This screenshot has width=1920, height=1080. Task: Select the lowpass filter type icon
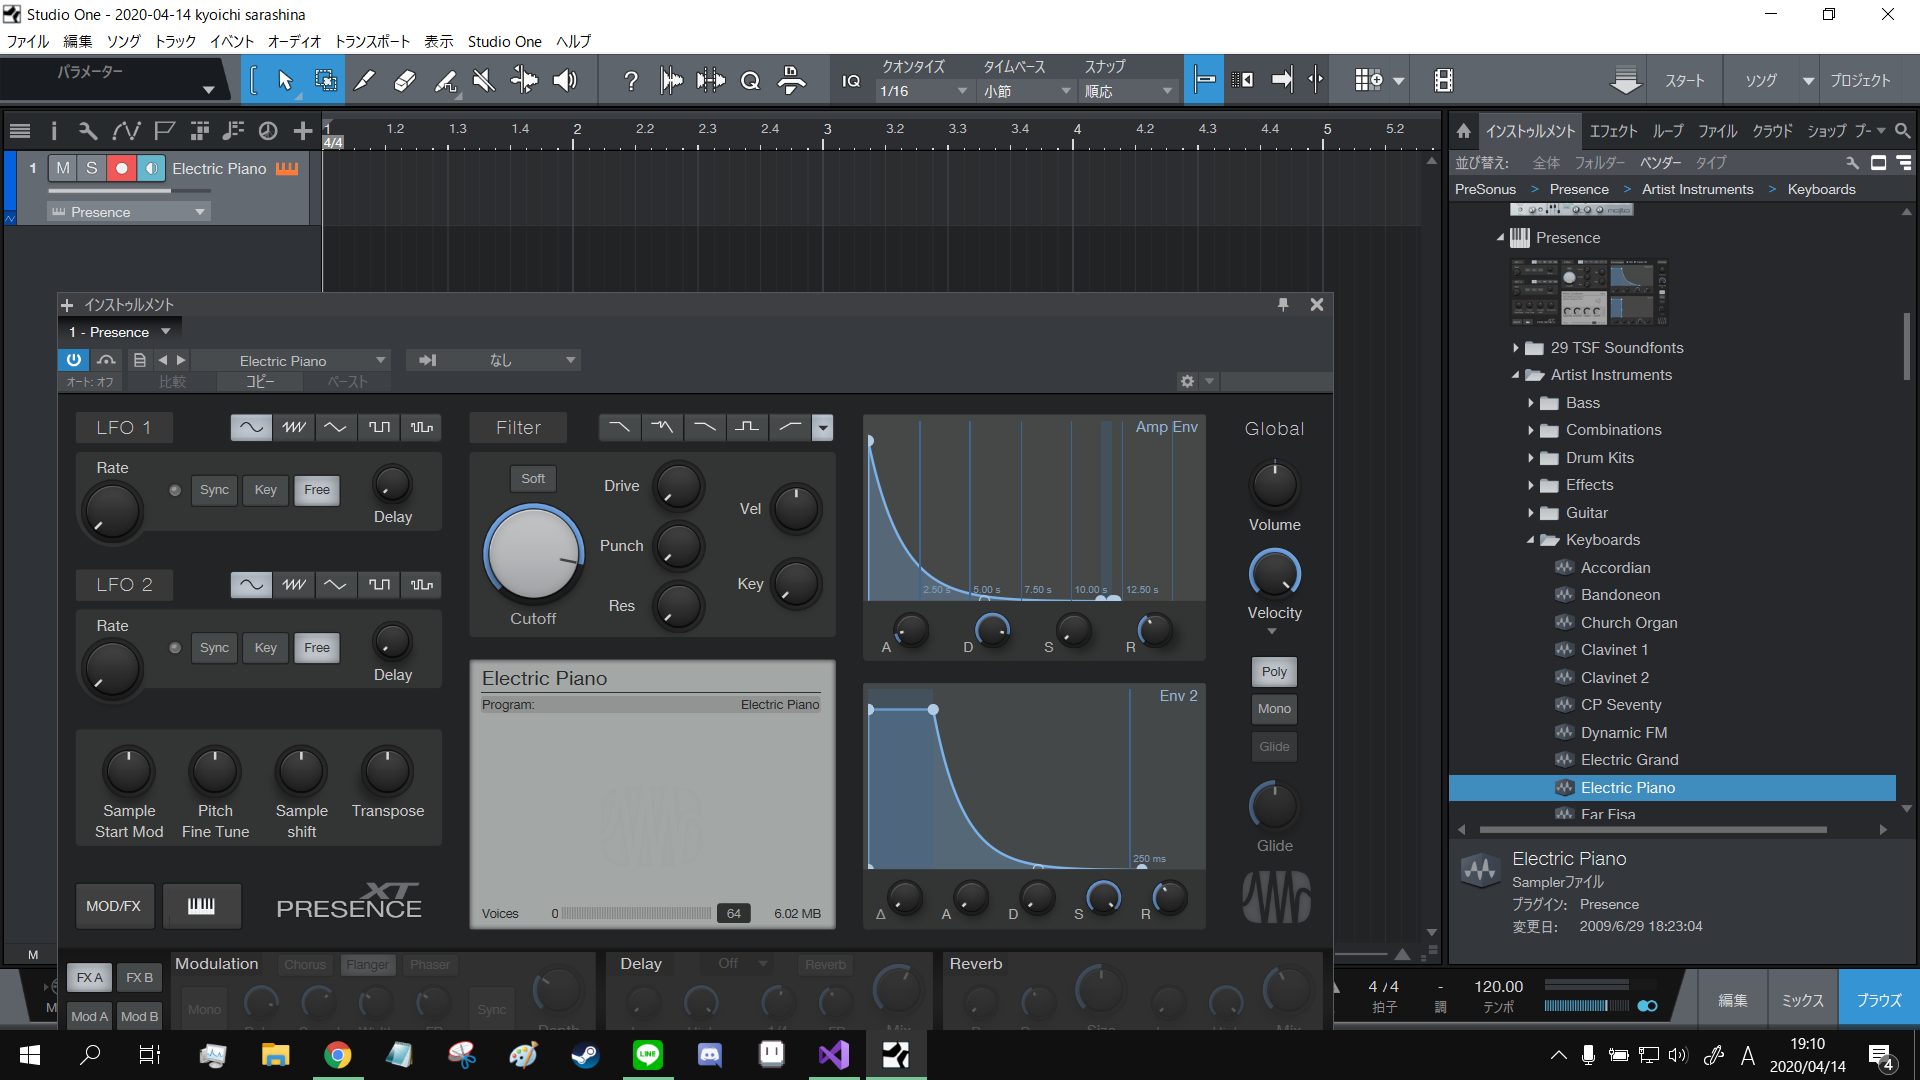(x=620, y=427)
